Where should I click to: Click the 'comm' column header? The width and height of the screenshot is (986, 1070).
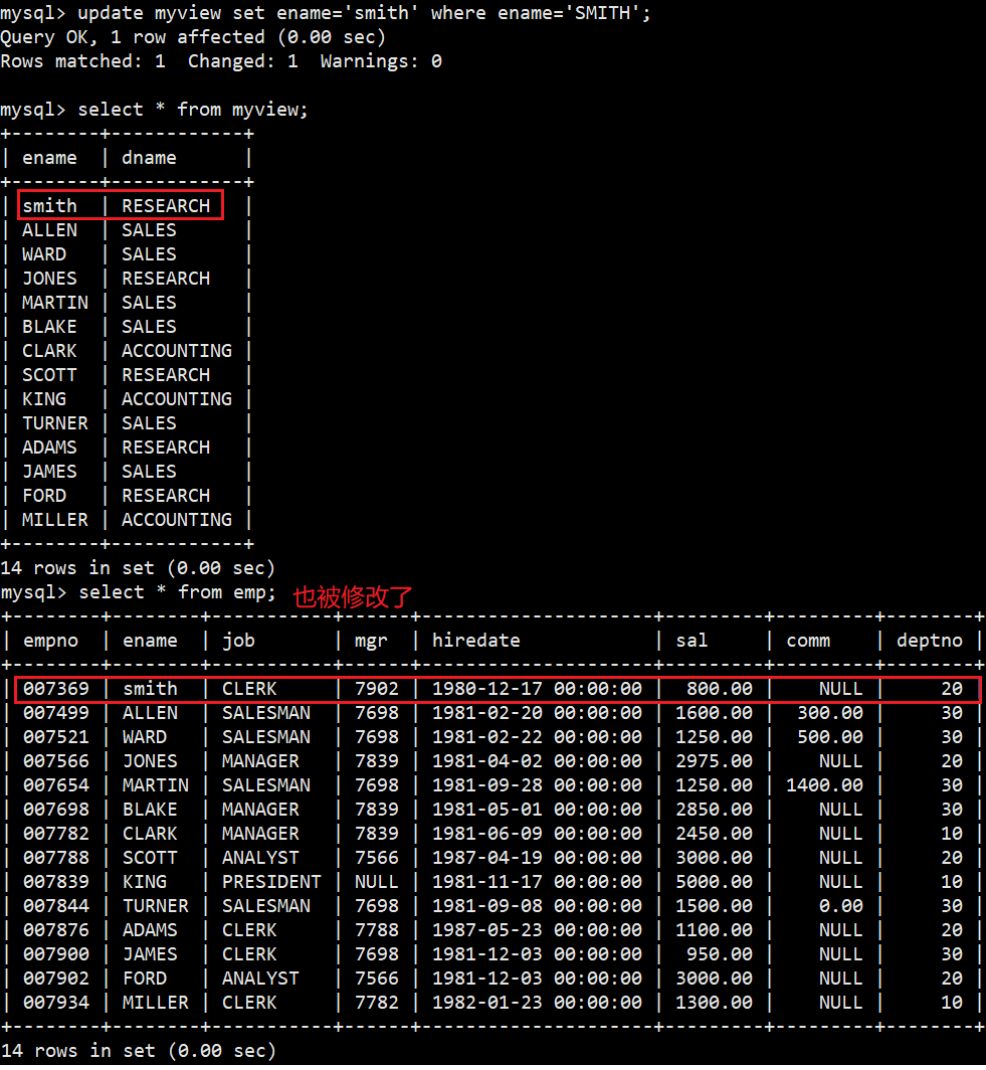(x=808, y=641)
